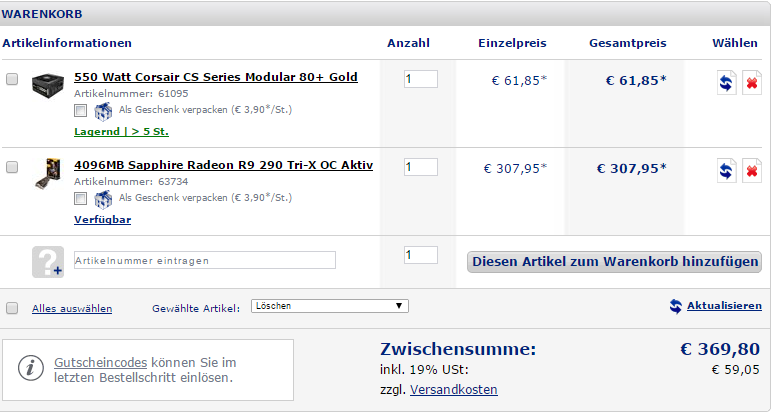Image resolution: width=772 pixels, height=414 pixels.
Task: Open the Versandkosten link
Action: click(453, 389)
